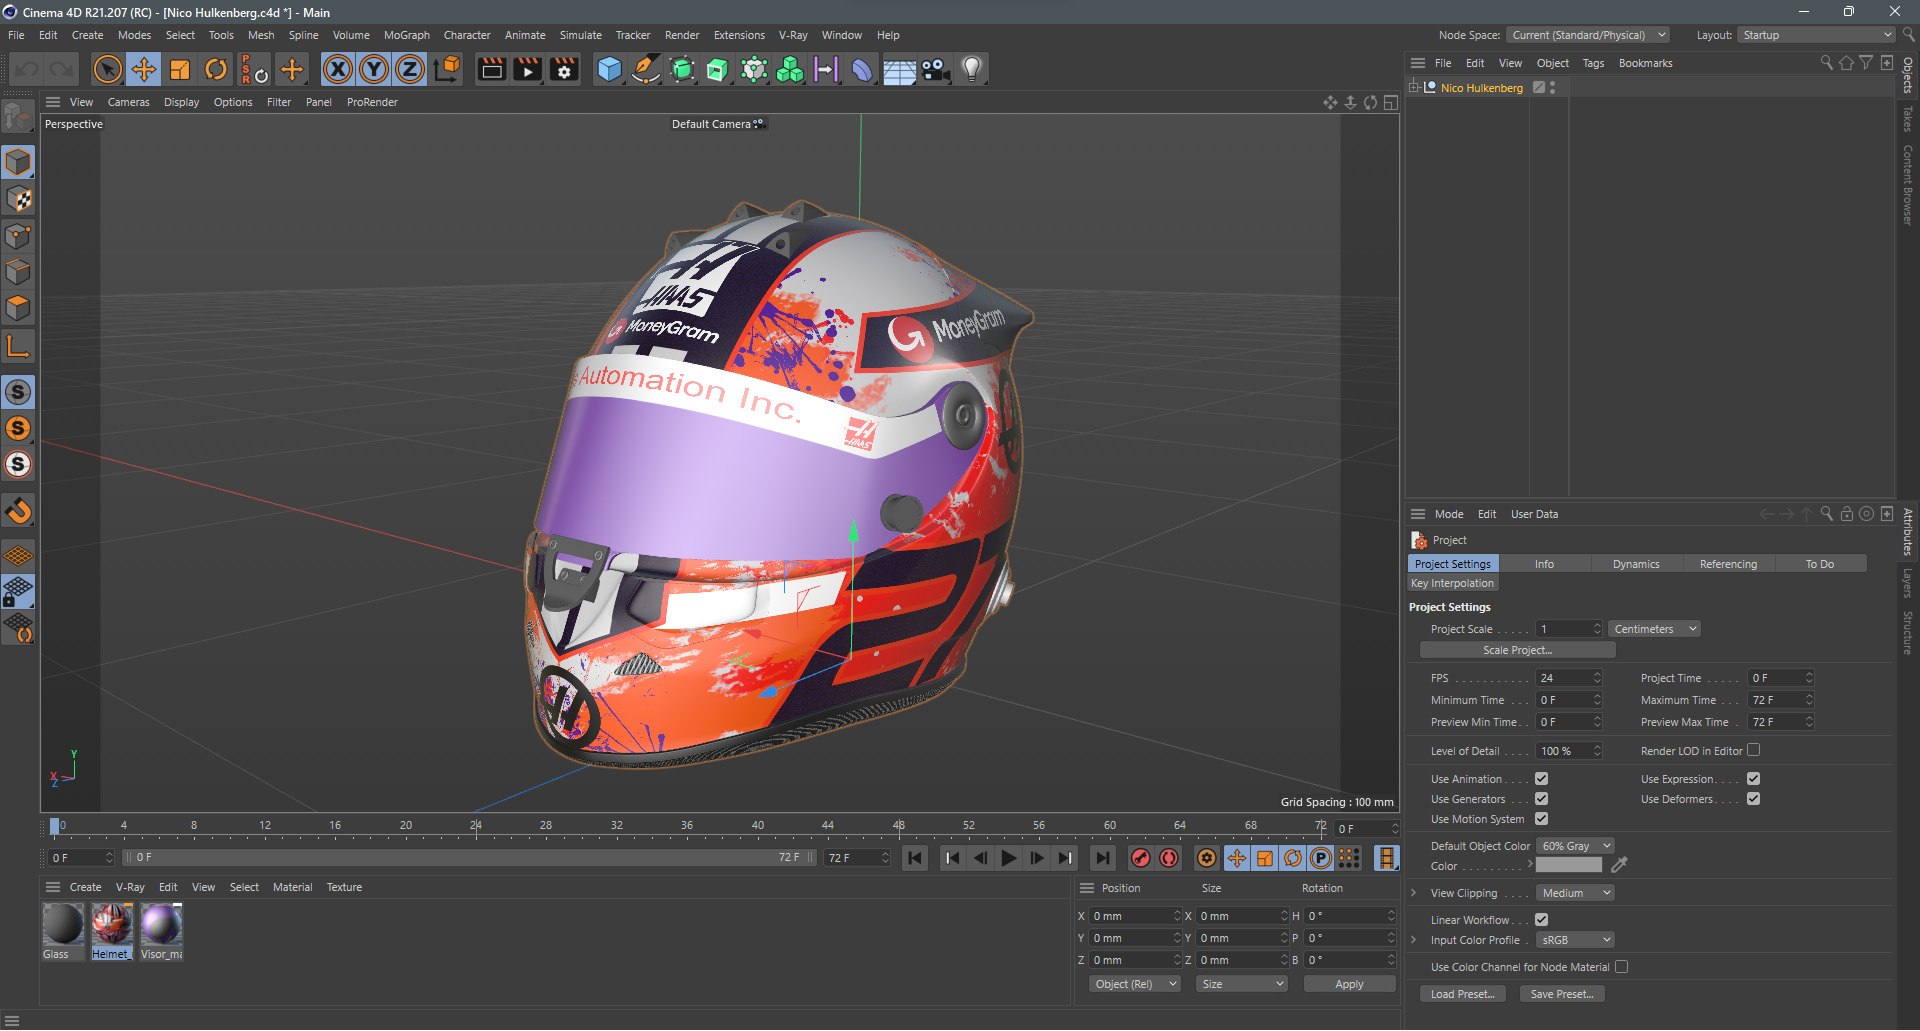Screen dimensions: 1920x1031
Task: Toggle X axis lock
Action: (338, 69)
